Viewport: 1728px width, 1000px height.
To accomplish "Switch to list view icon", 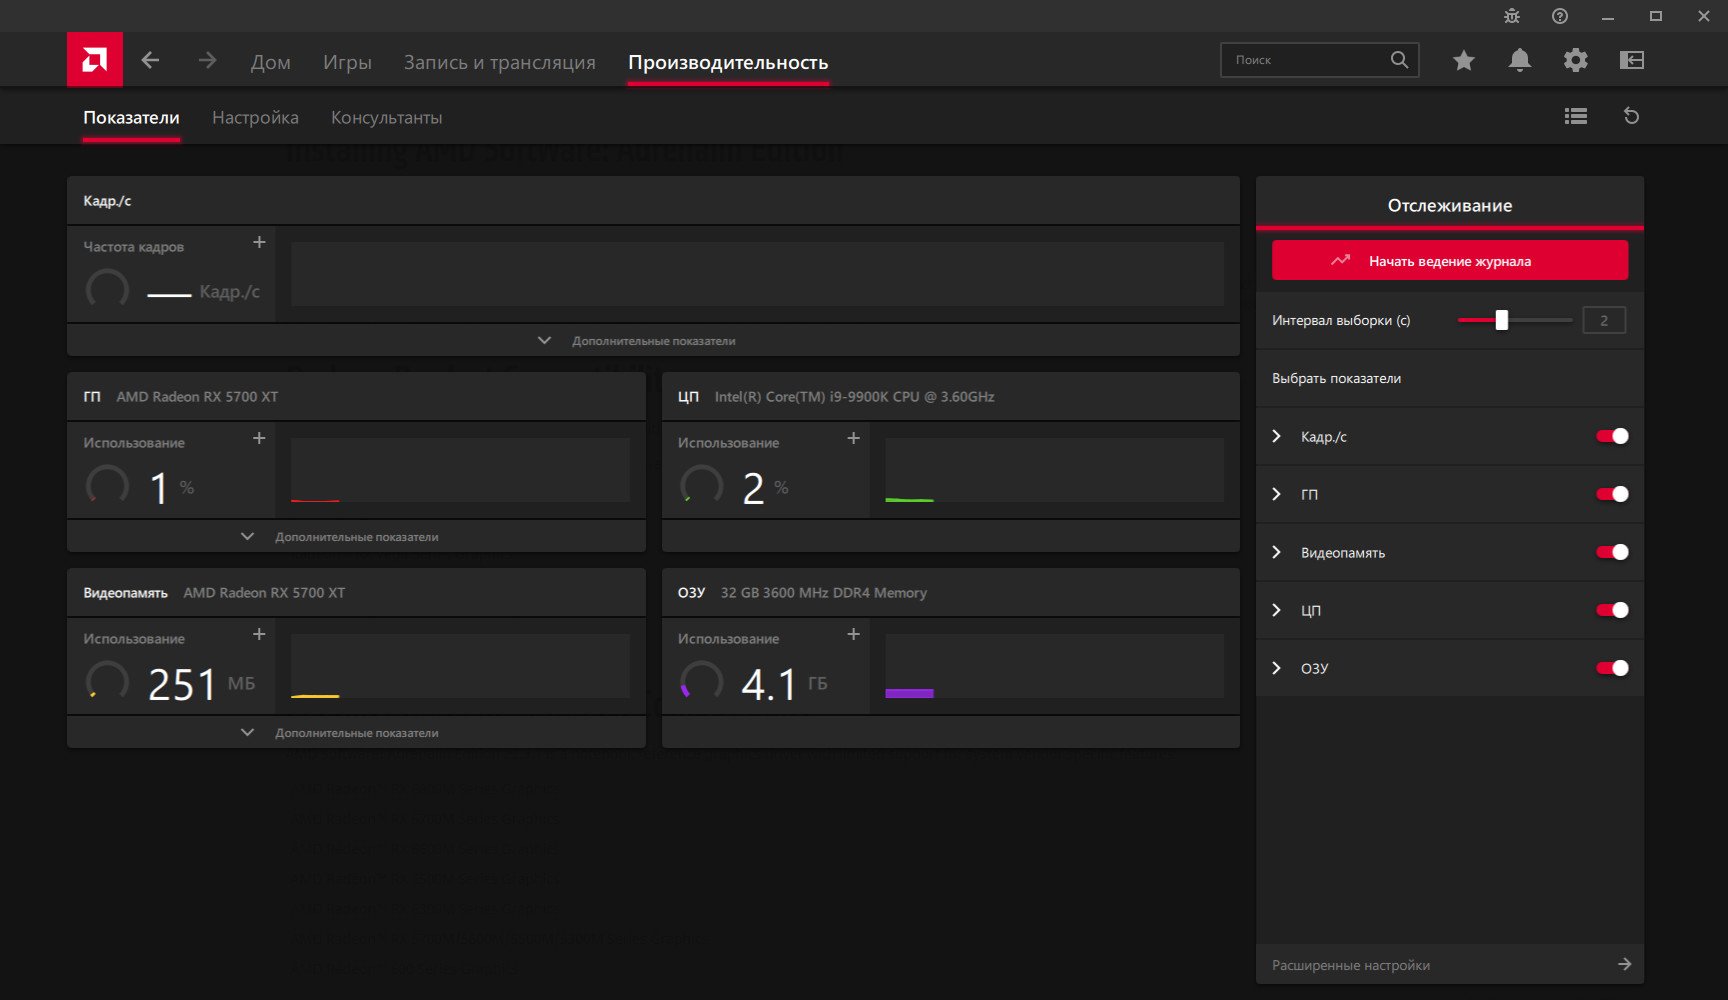I will point(1576,116).
